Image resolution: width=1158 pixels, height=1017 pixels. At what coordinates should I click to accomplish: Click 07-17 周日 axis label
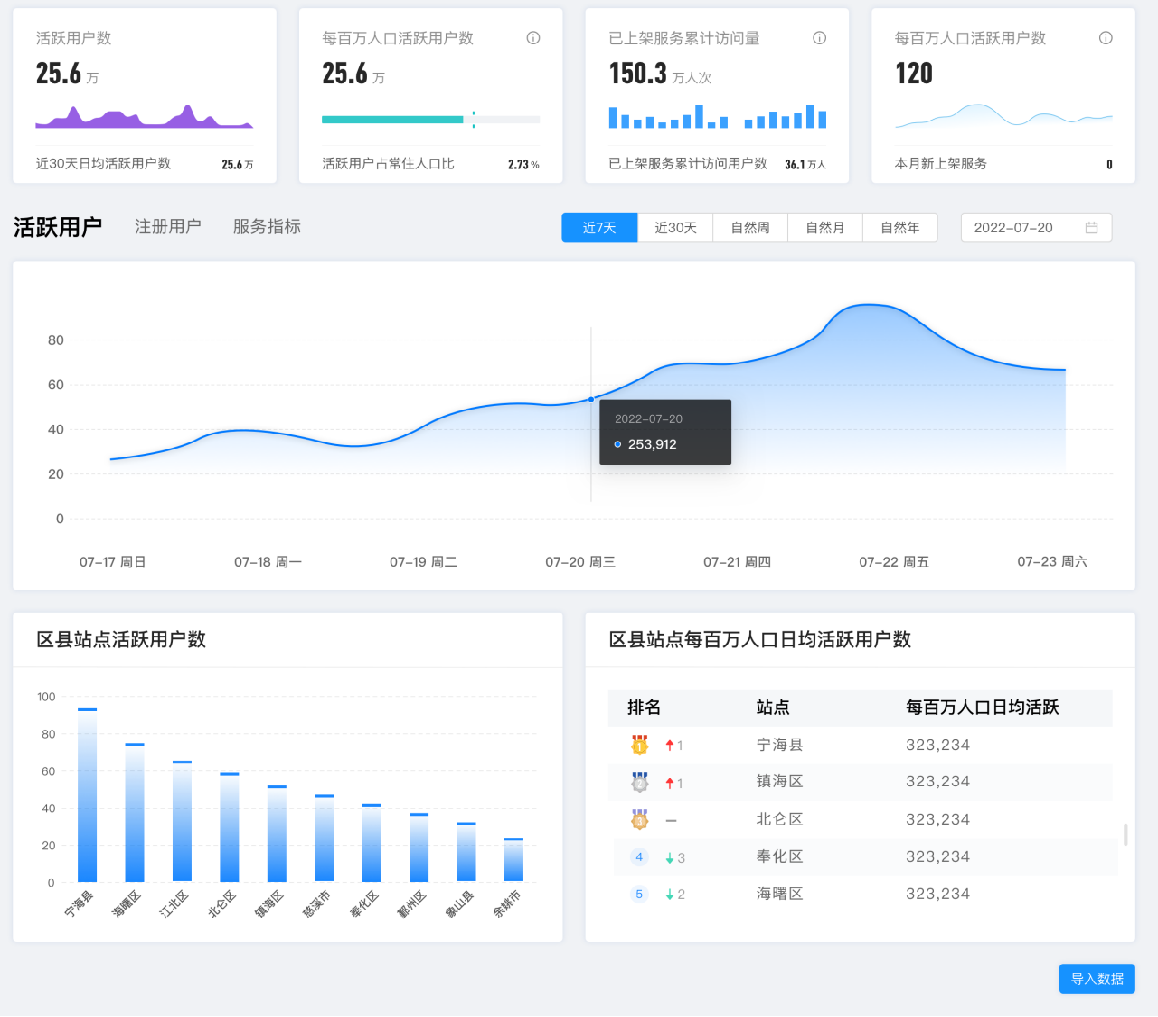[x=112, y=562]
